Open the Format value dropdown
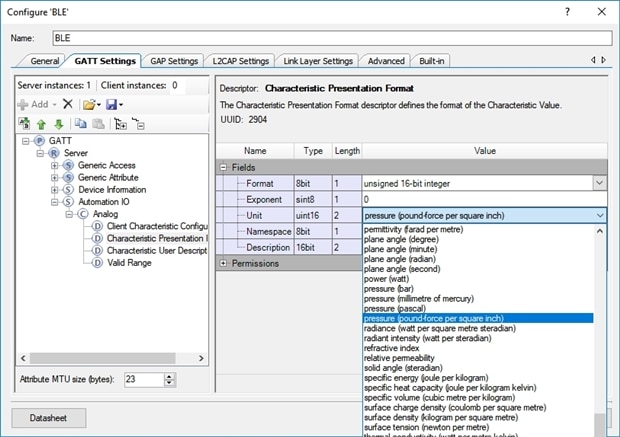Screen dimensions: 620x437 (598, 183)
